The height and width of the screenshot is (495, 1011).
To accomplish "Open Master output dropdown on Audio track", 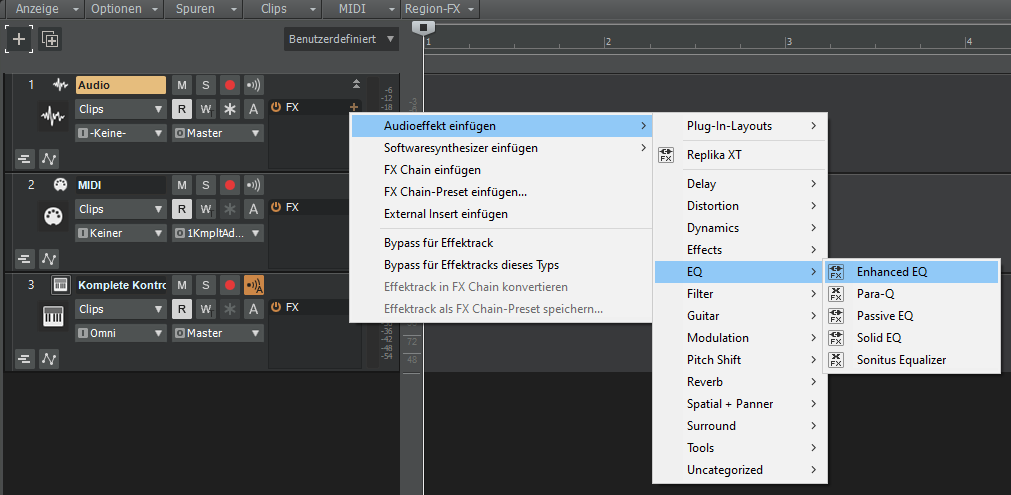I will pos(218,133).
